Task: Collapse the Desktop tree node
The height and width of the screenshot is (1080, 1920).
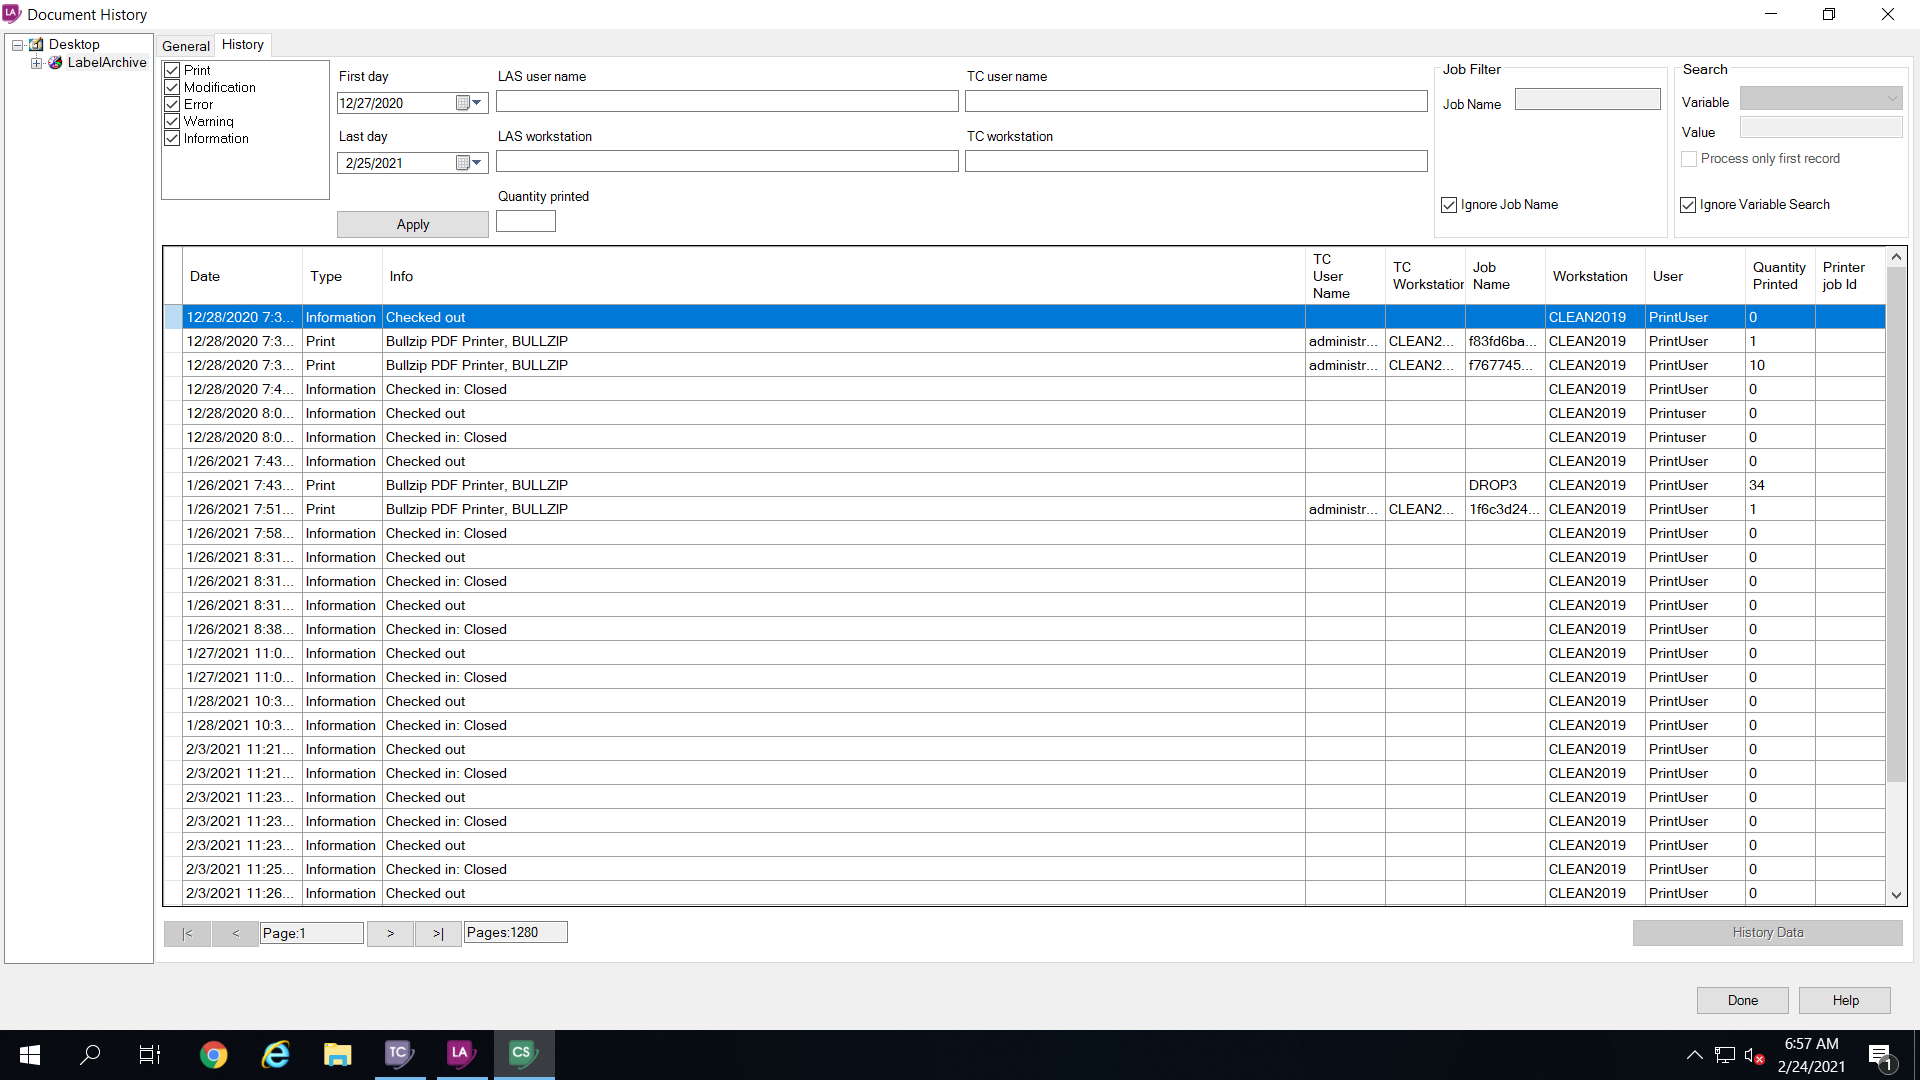Action: (x=17, y=44)
